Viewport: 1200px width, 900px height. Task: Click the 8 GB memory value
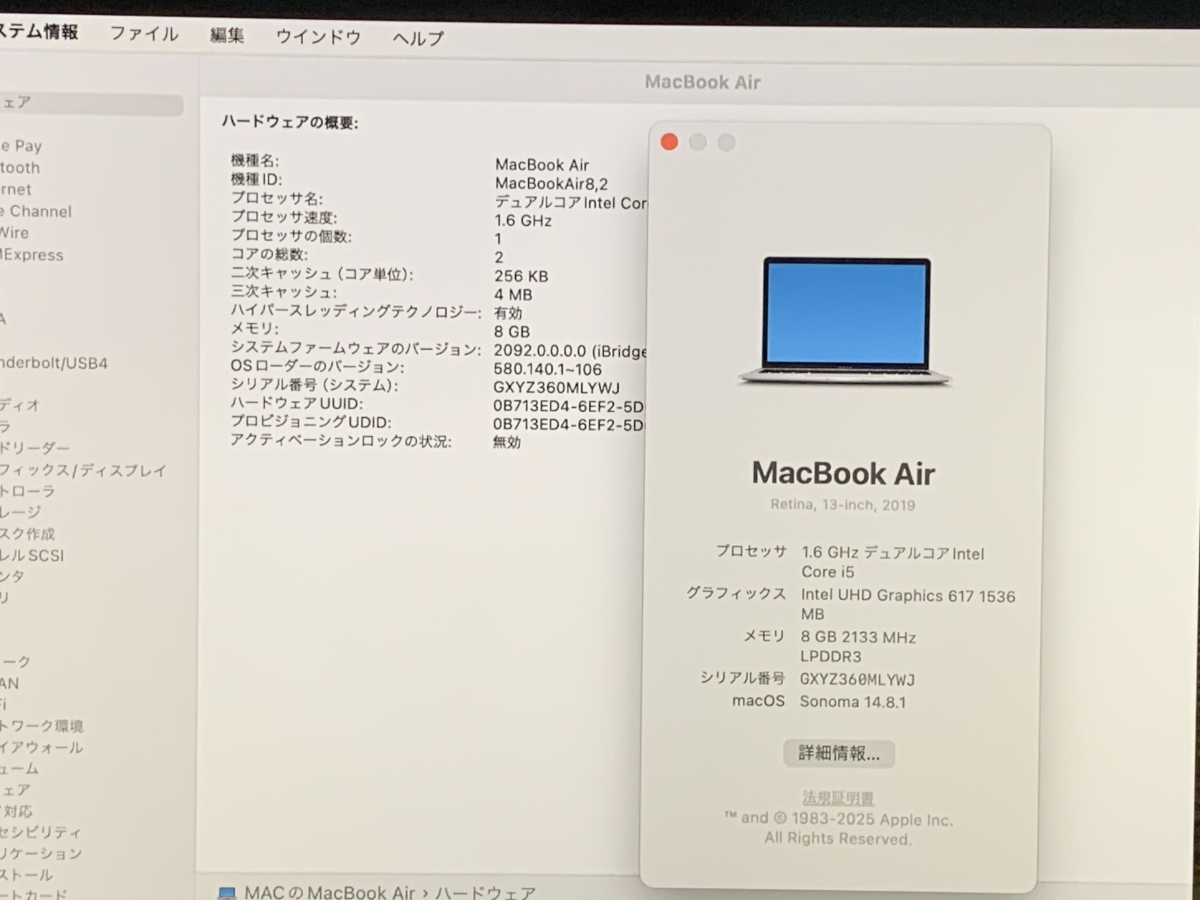[x=512, y=331]
